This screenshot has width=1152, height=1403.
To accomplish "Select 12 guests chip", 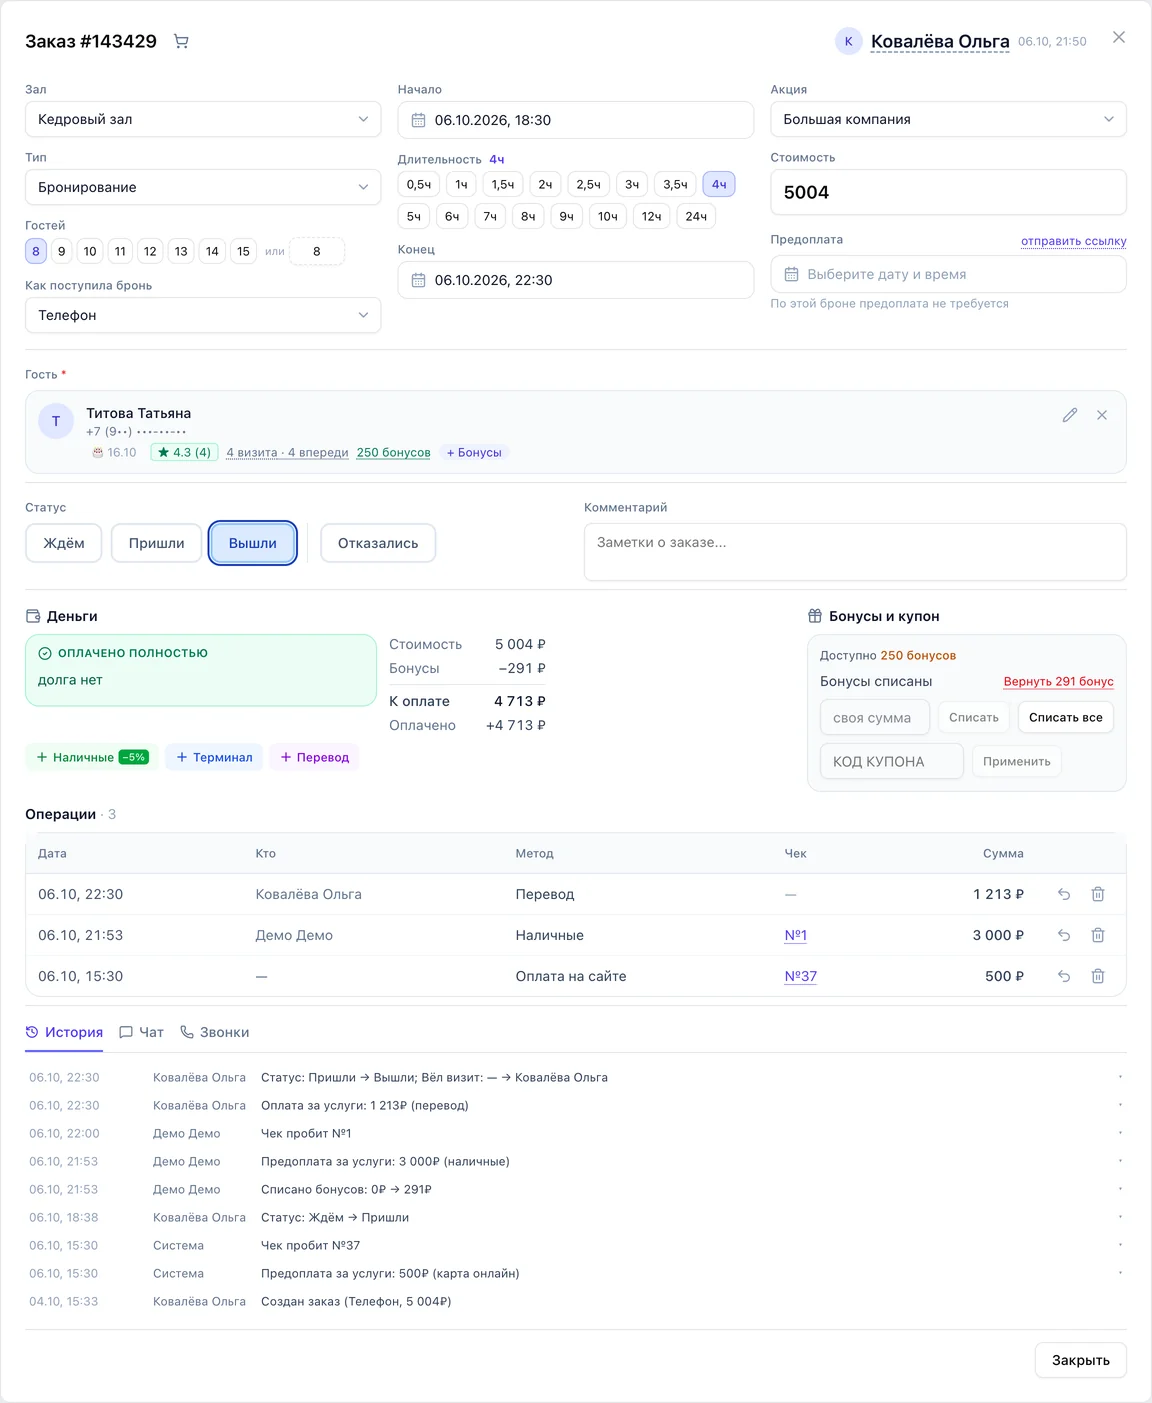I will coord(150,251).
